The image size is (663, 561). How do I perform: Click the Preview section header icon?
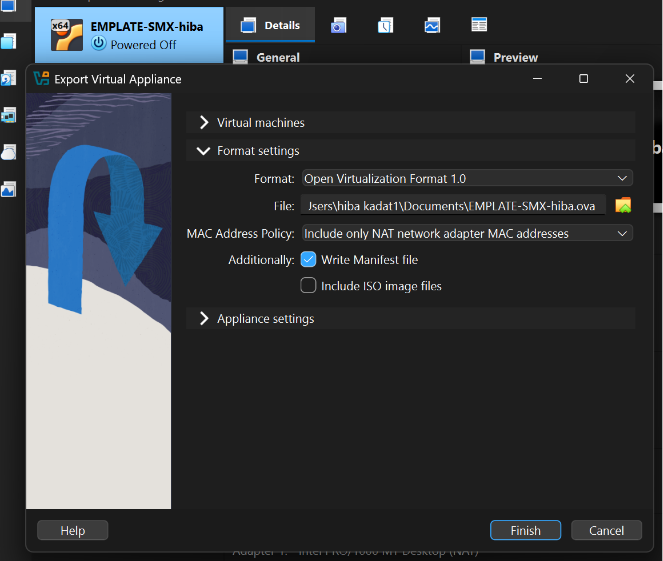pyautogui.click(x=477, y=57)
